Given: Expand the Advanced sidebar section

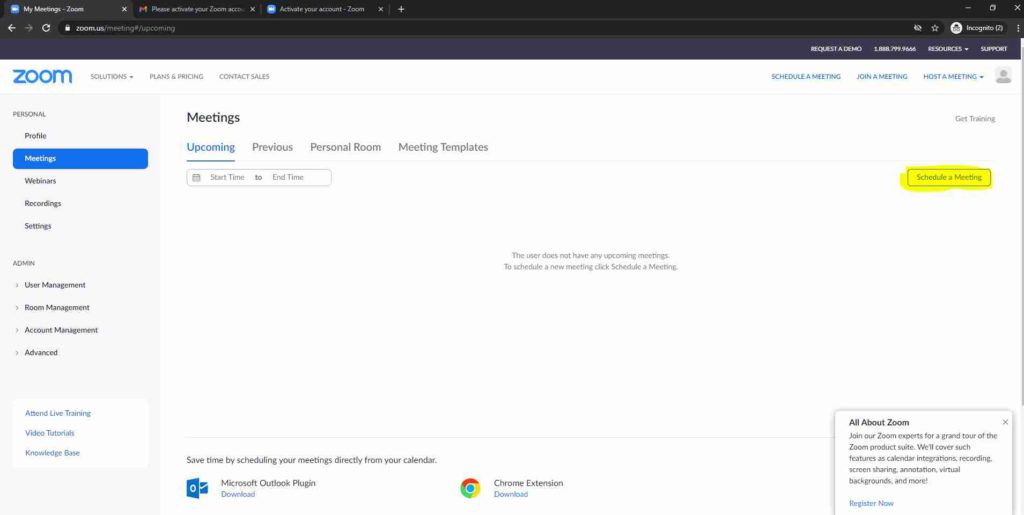Looking at the screenshot, I should pos(41,352).
